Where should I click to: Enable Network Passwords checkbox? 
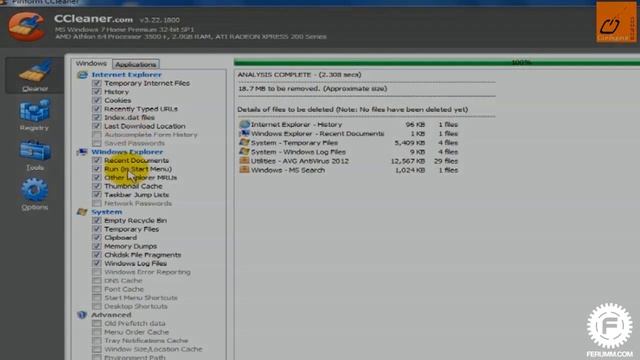pyautogui.click(x=97, y=203)
